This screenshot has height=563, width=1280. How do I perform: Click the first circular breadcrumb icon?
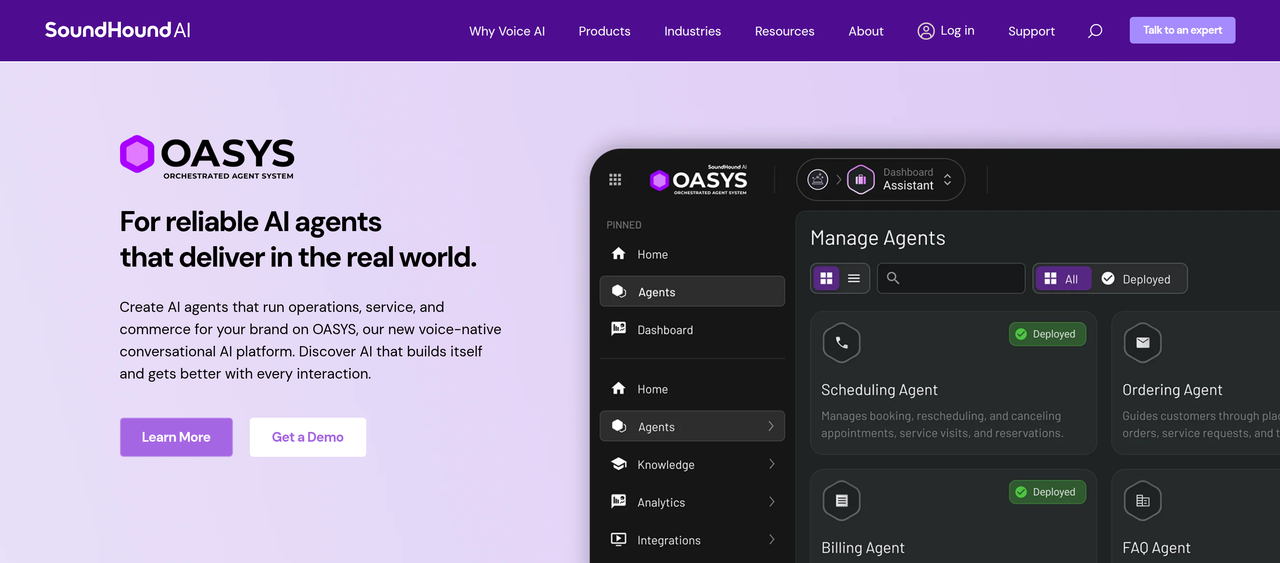(x=818, y=180)
